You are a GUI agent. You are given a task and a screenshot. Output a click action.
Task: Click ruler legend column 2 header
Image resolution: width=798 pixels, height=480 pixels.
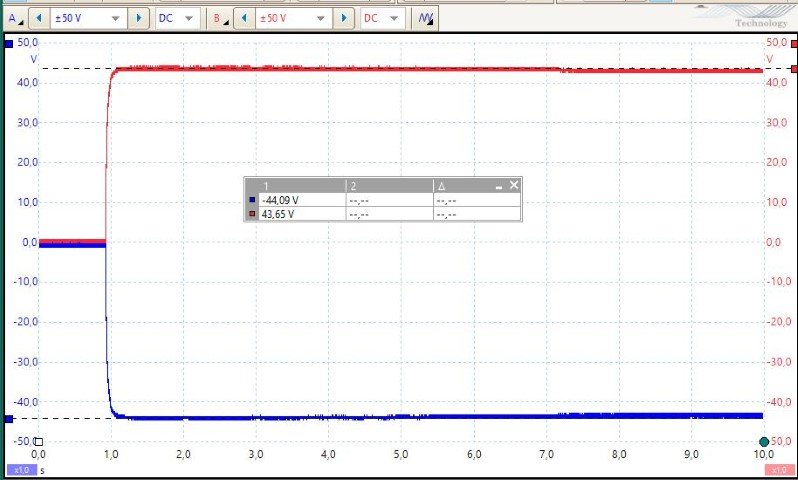pyautogui.click(x=389, y=186)
